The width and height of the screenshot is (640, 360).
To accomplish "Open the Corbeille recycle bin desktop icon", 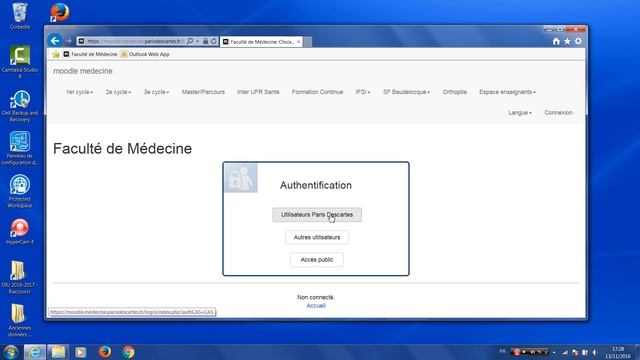I will [x=20, y=16].
